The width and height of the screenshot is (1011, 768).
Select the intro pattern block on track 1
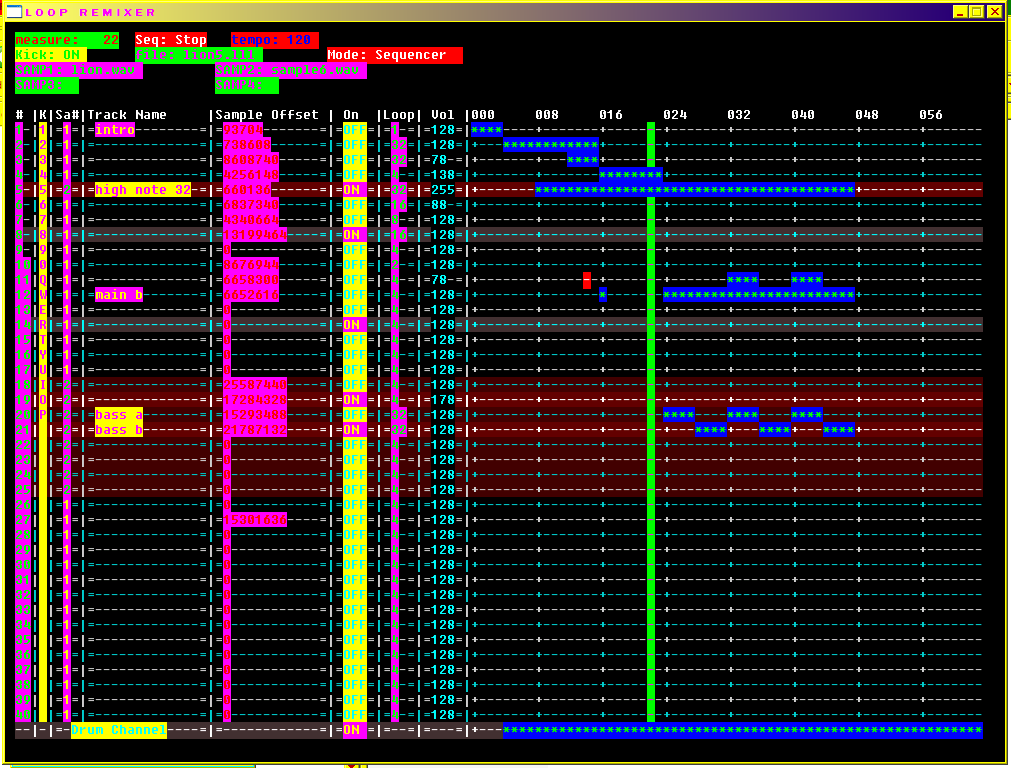[x=486, y=130]
